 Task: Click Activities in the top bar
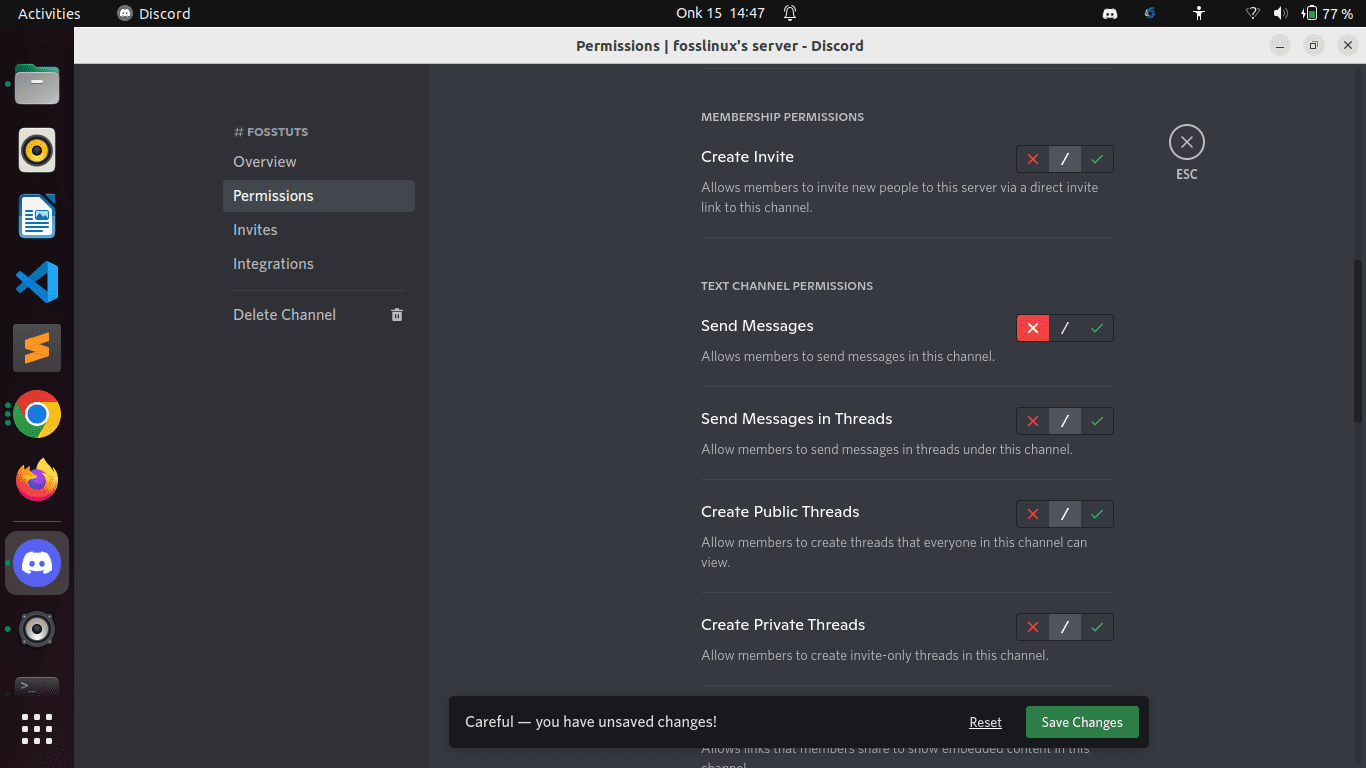[49, 13]
